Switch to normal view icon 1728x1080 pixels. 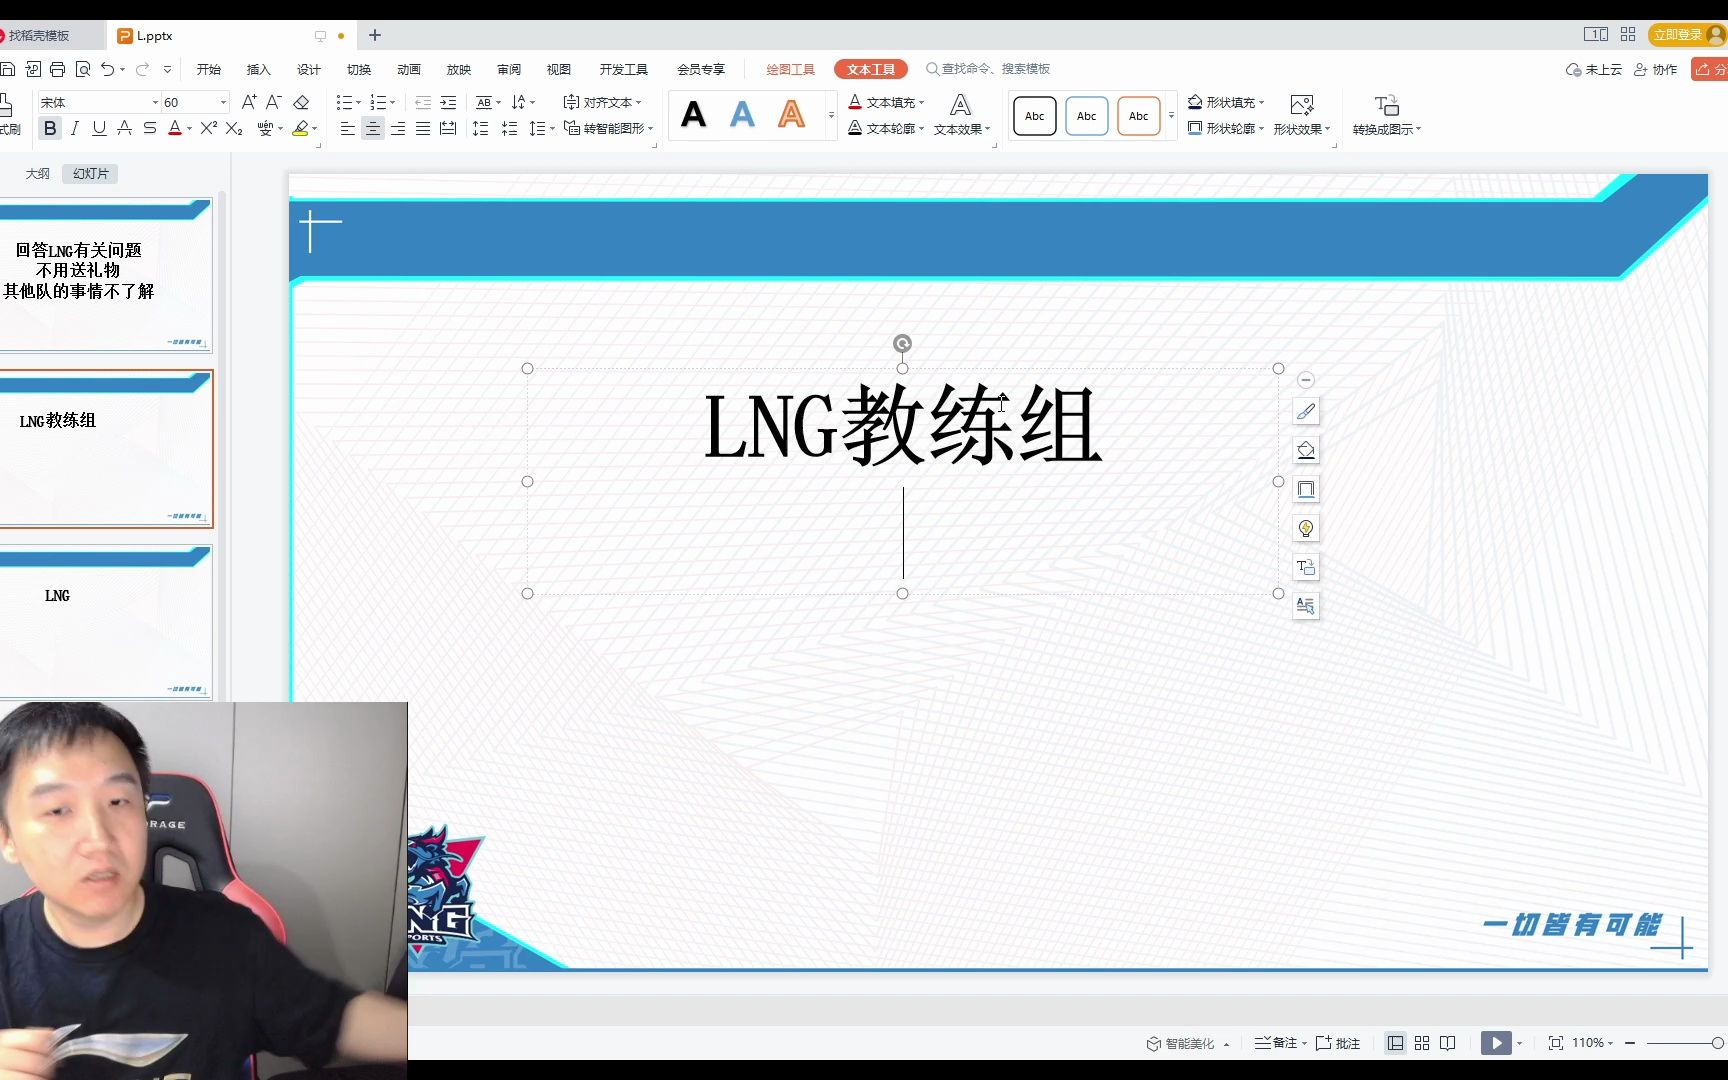point(1395,1043)
